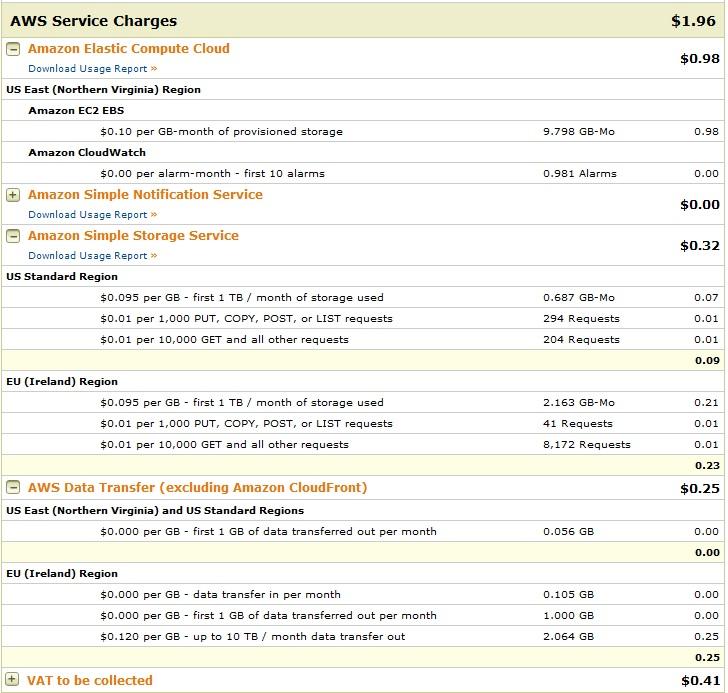Open AWS Data Transfer (excluding Amazon CloudFront) heading
728x693 pixels.
[x=197, y=487]
